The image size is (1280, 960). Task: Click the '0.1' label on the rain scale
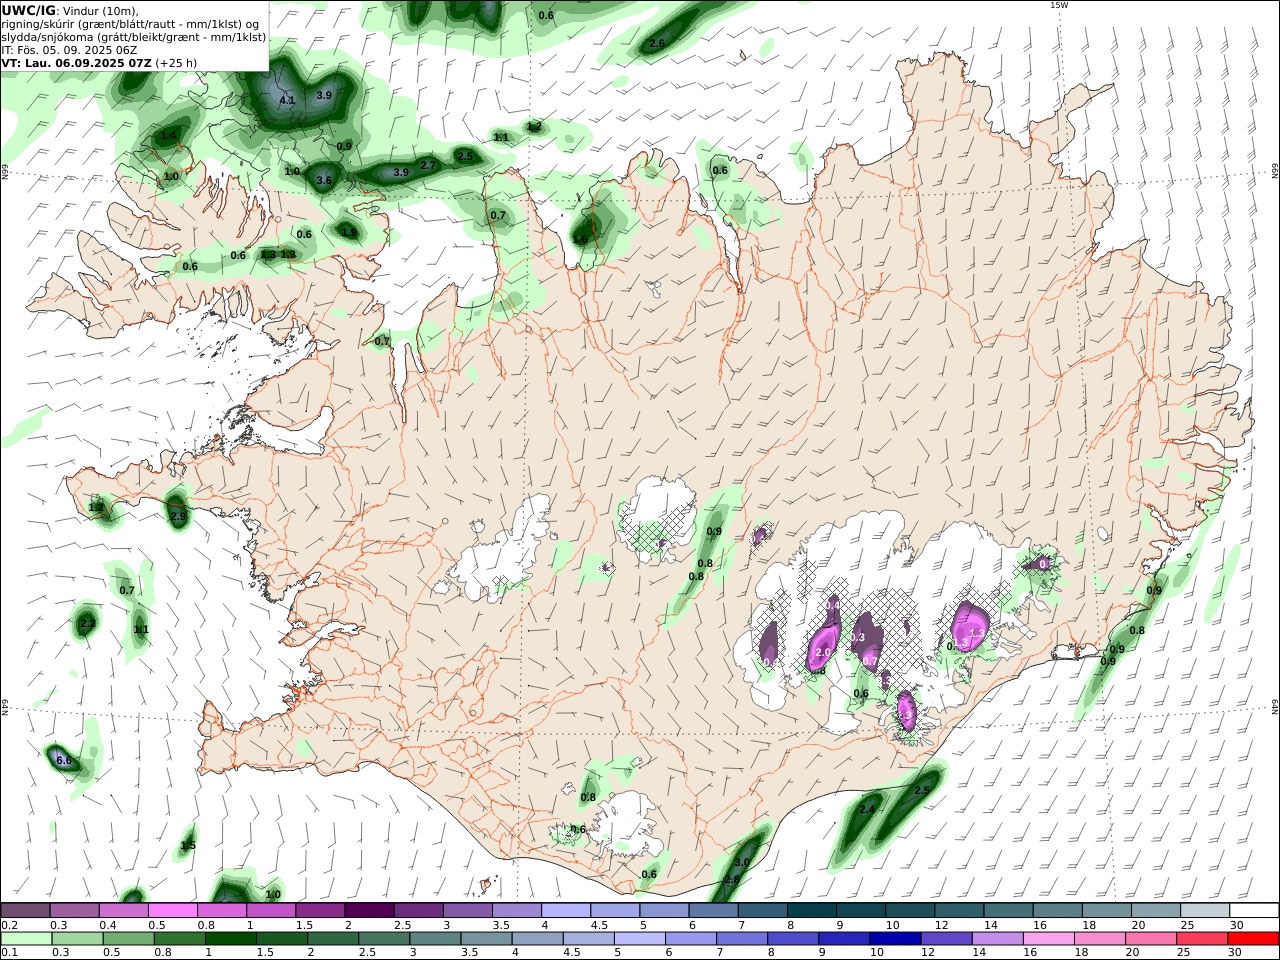click(x=9, y=953)
